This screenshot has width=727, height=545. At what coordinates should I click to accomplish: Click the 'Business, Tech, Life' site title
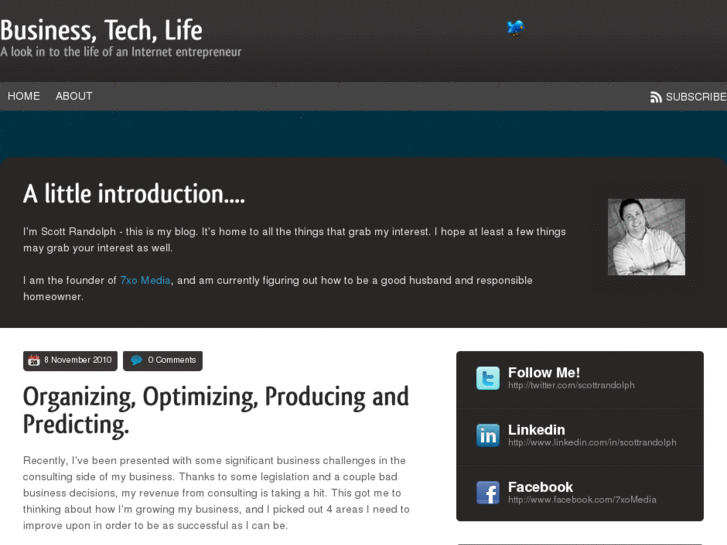point(101,29)
